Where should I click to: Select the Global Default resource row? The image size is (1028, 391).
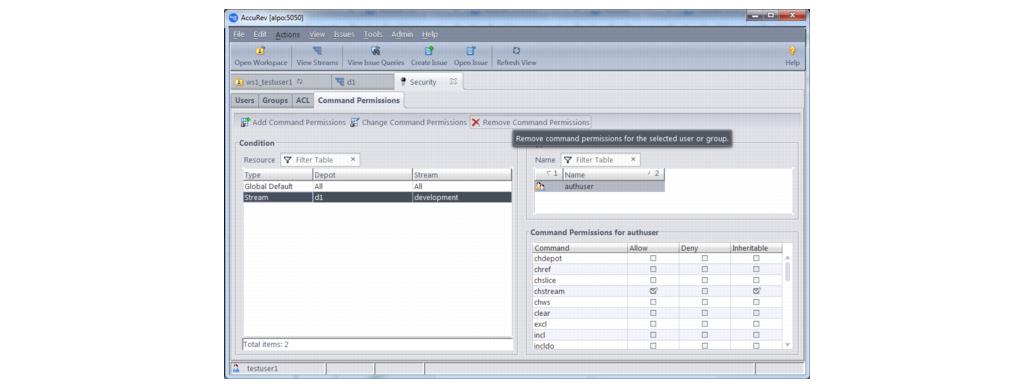click(377, 186)
